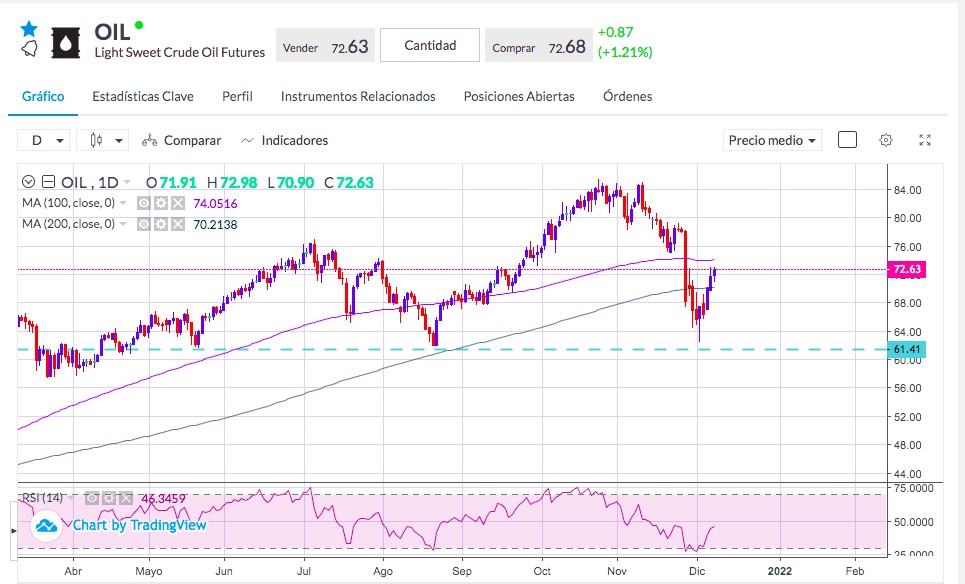Hide the MA 200 indicator eye icon
Screen dimensions: 965x584
[143, 225]
